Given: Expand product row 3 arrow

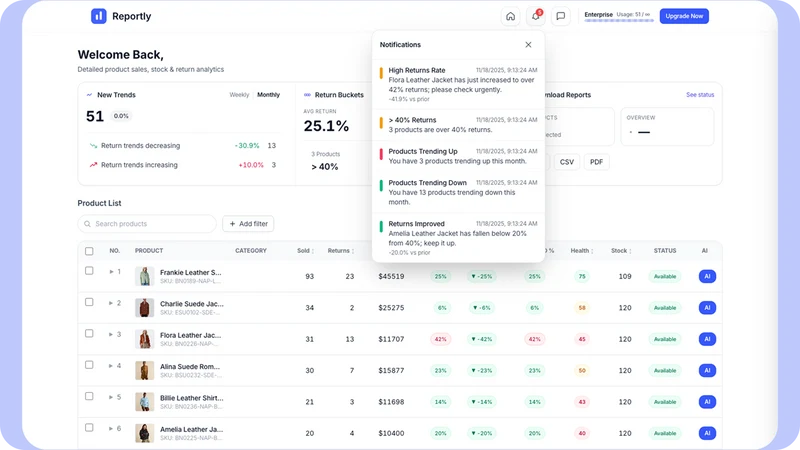Looking at the screenshot, I should 111,335.
